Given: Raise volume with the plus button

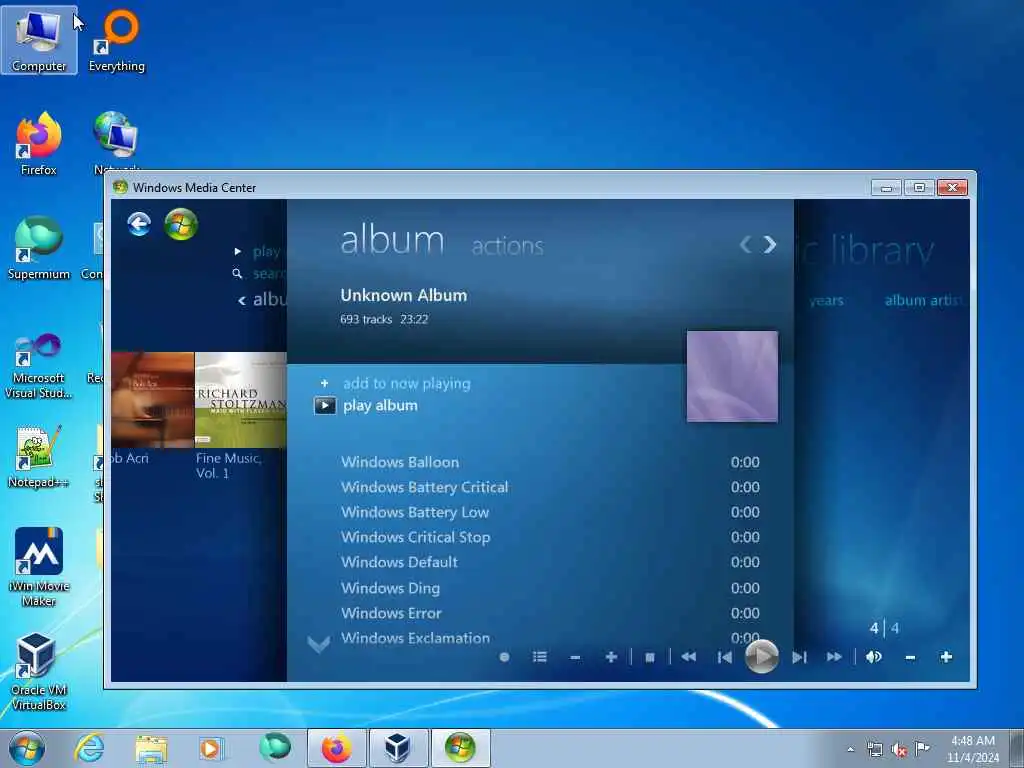Looking at the screenshot, I should pos(946,657).
